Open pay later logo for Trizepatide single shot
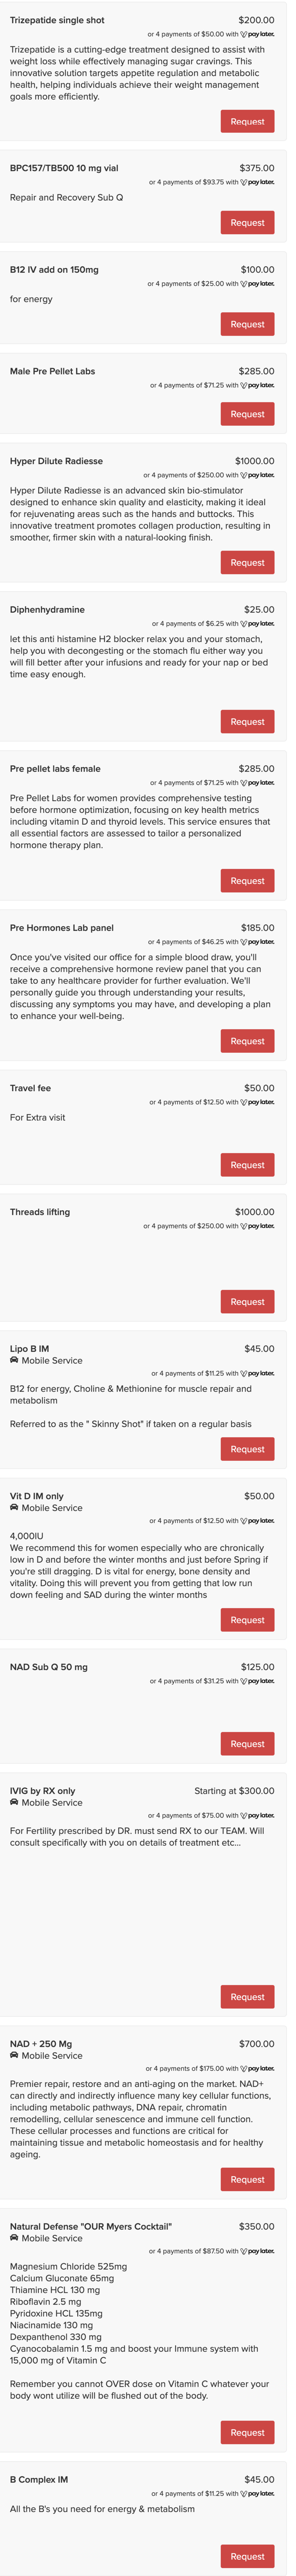Image resolution: width=296 pixels, height=2576 pixels. pos(257,34)
